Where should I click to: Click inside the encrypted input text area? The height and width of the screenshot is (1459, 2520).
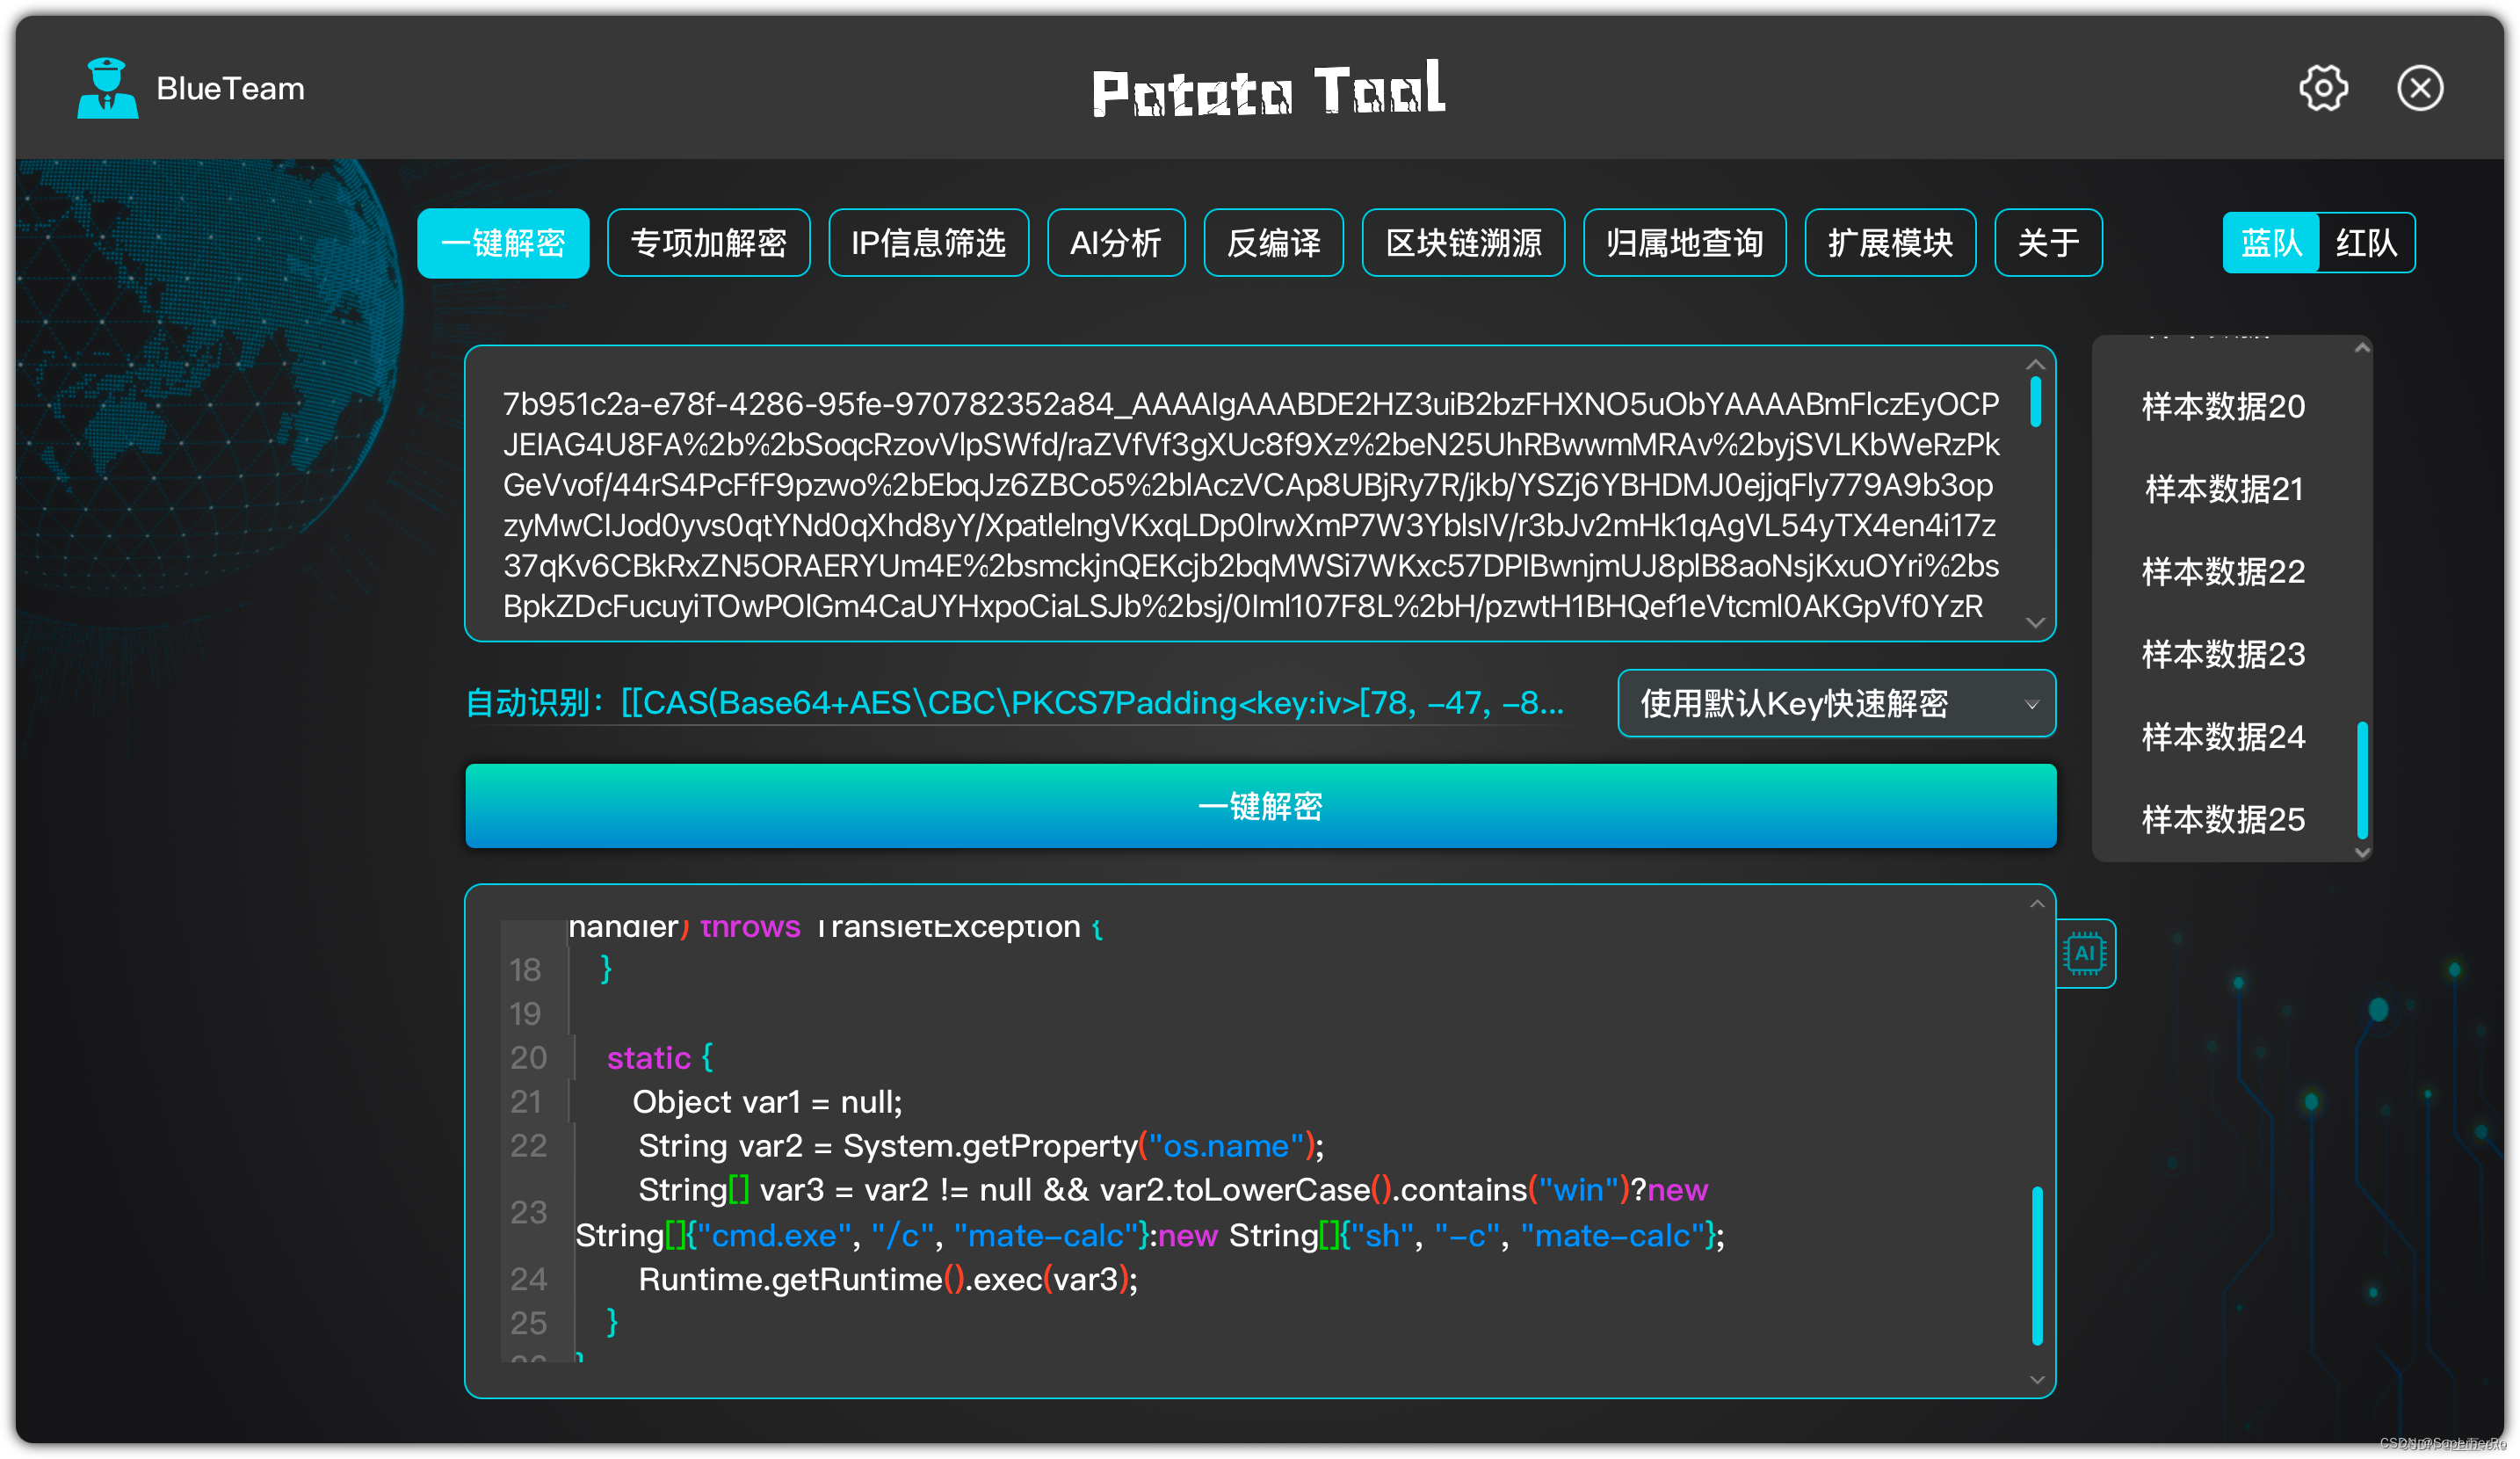tap(1250, 495)
